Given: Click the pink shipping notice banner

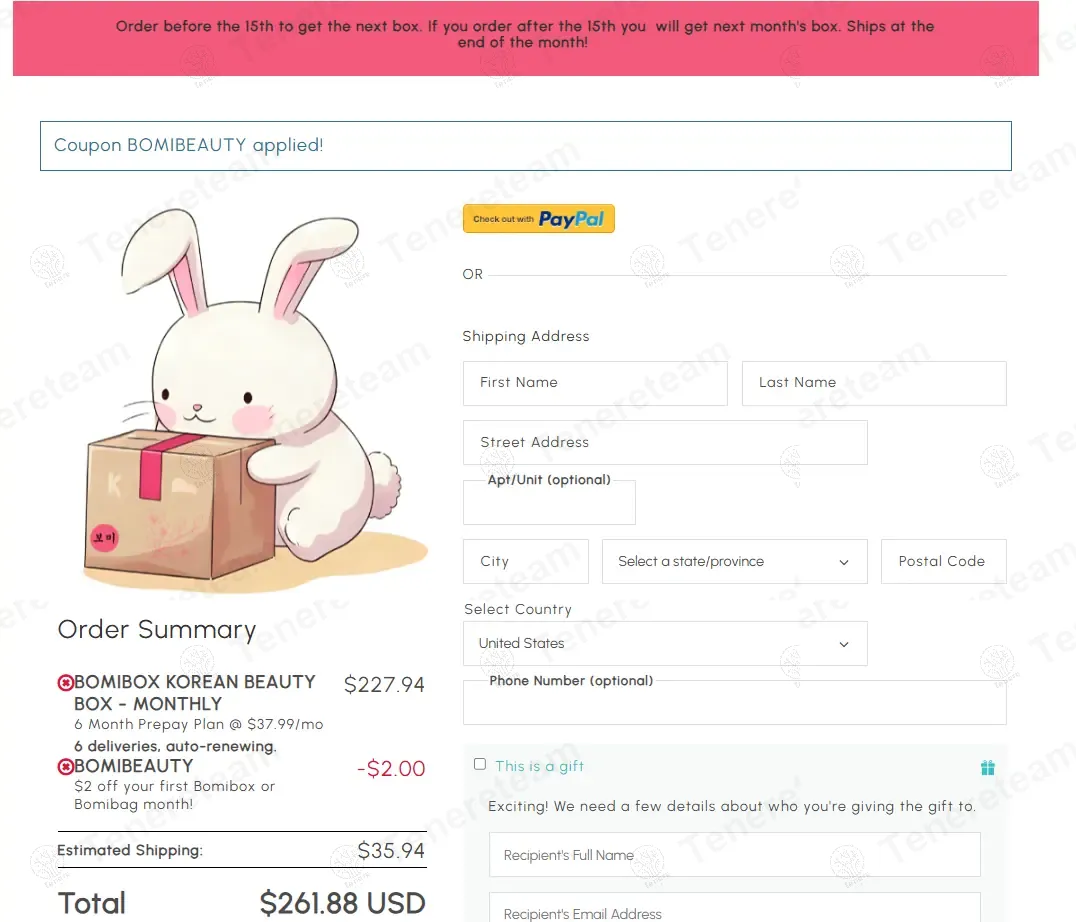Looking at the screenshot, I should 525,38.
